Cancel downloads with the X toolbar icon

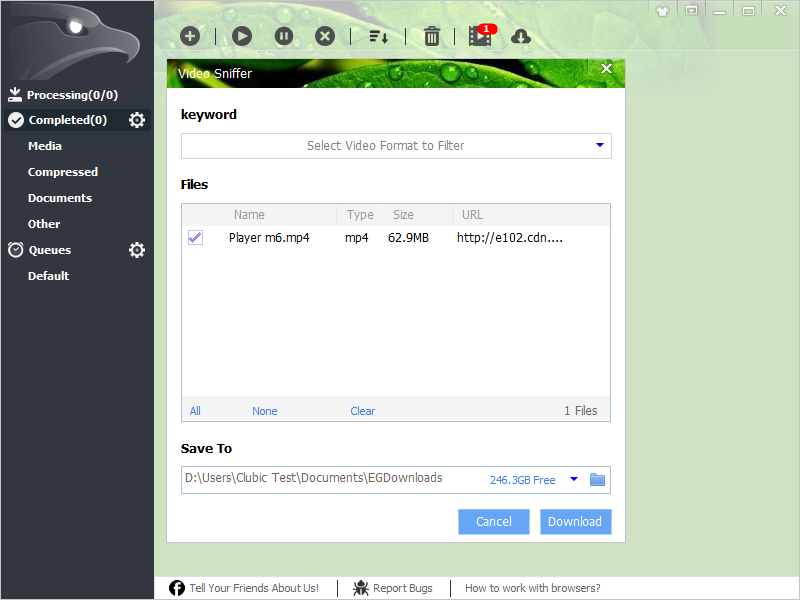pyautogui.click(x=325, y=36)
